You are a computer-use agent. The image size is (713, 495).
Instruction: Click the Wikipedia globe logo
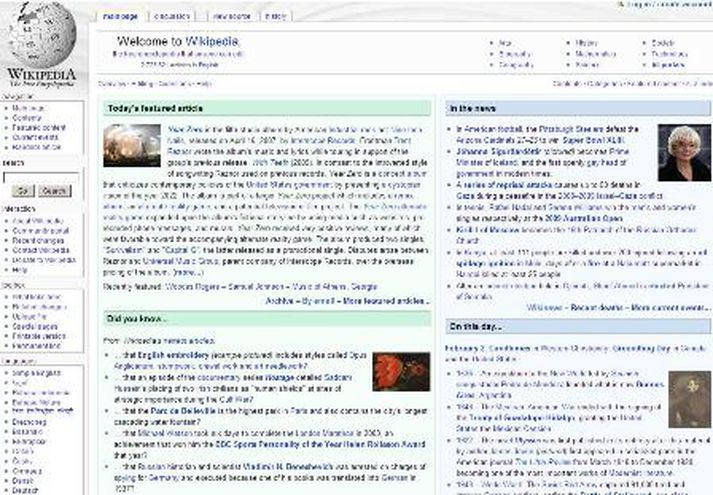(x=42, y=35)
